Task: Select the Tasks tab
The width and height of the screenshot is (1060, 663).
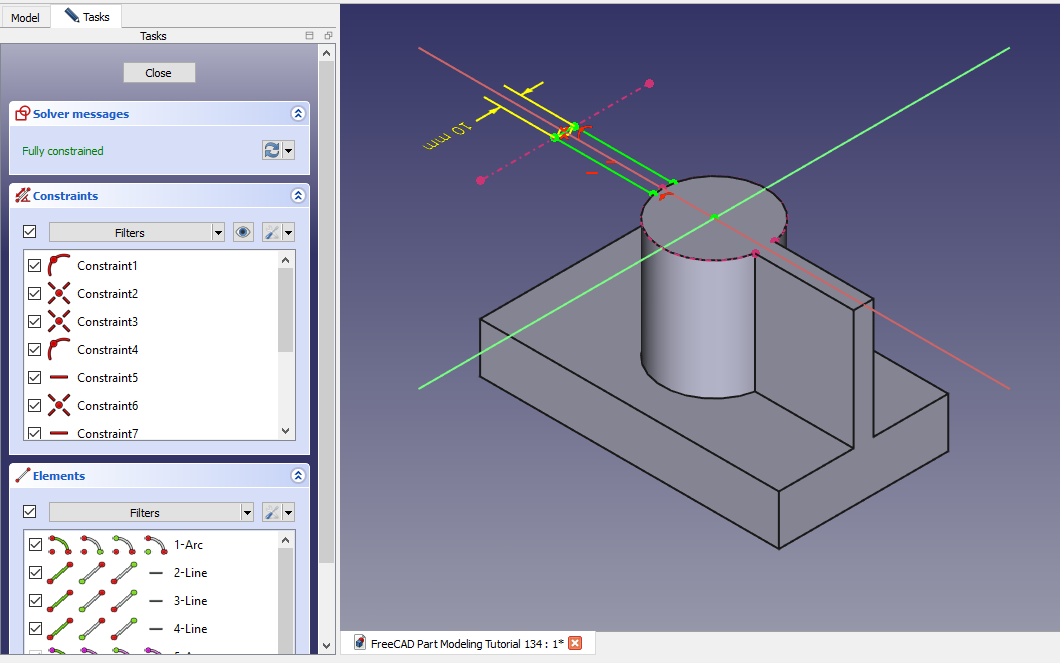Action: tap(87, 17)
